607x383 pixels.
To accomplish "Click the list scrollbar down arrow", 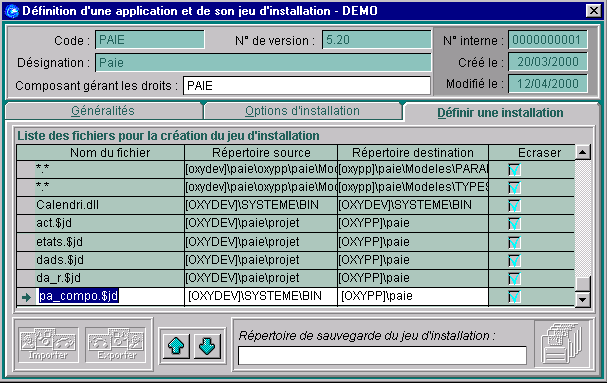I will [583, 299].
